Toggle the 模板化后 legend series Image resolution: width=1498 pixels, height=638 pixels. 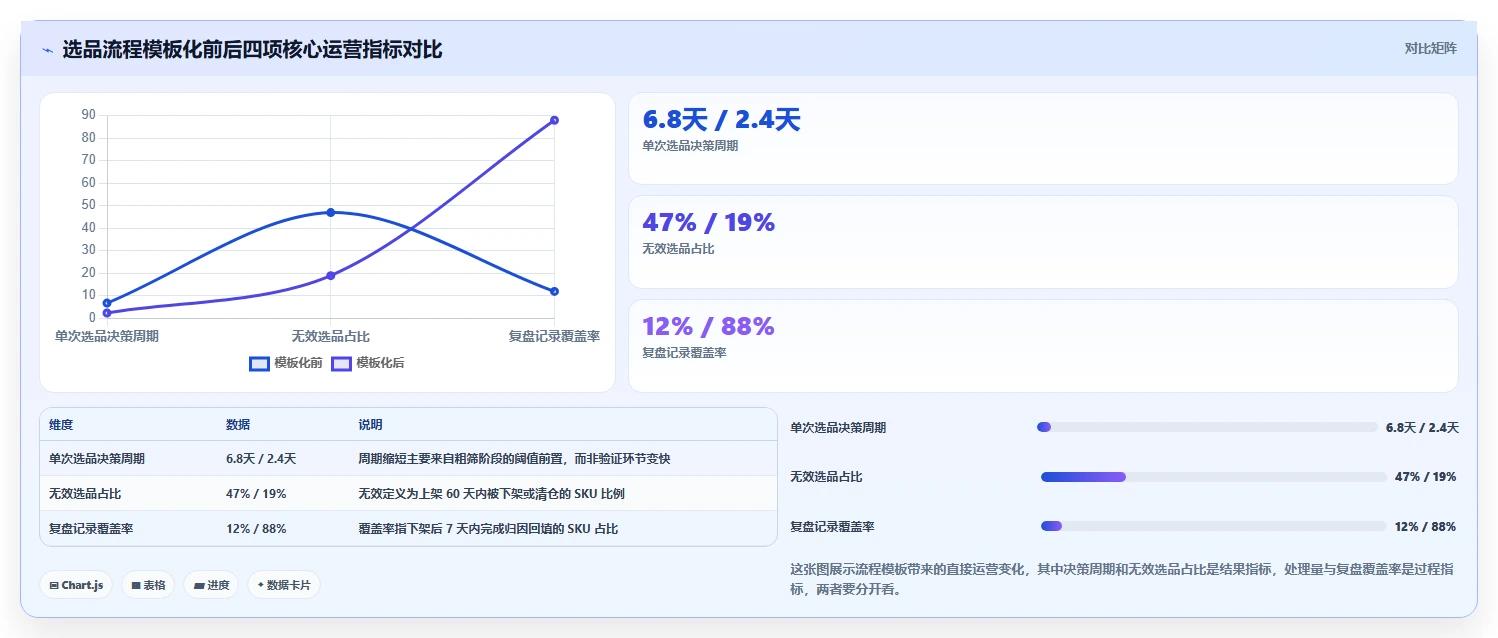pos(368,363)
